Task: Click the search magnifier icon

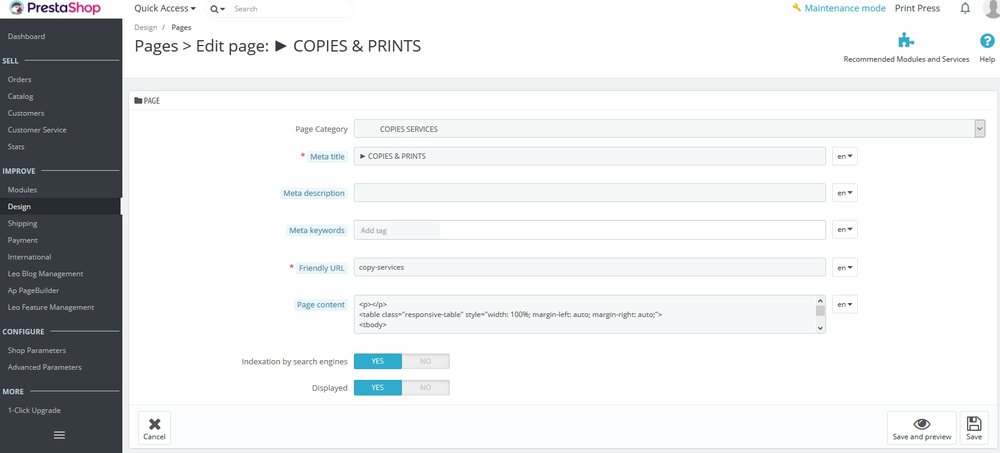Action: click(214, 9)
